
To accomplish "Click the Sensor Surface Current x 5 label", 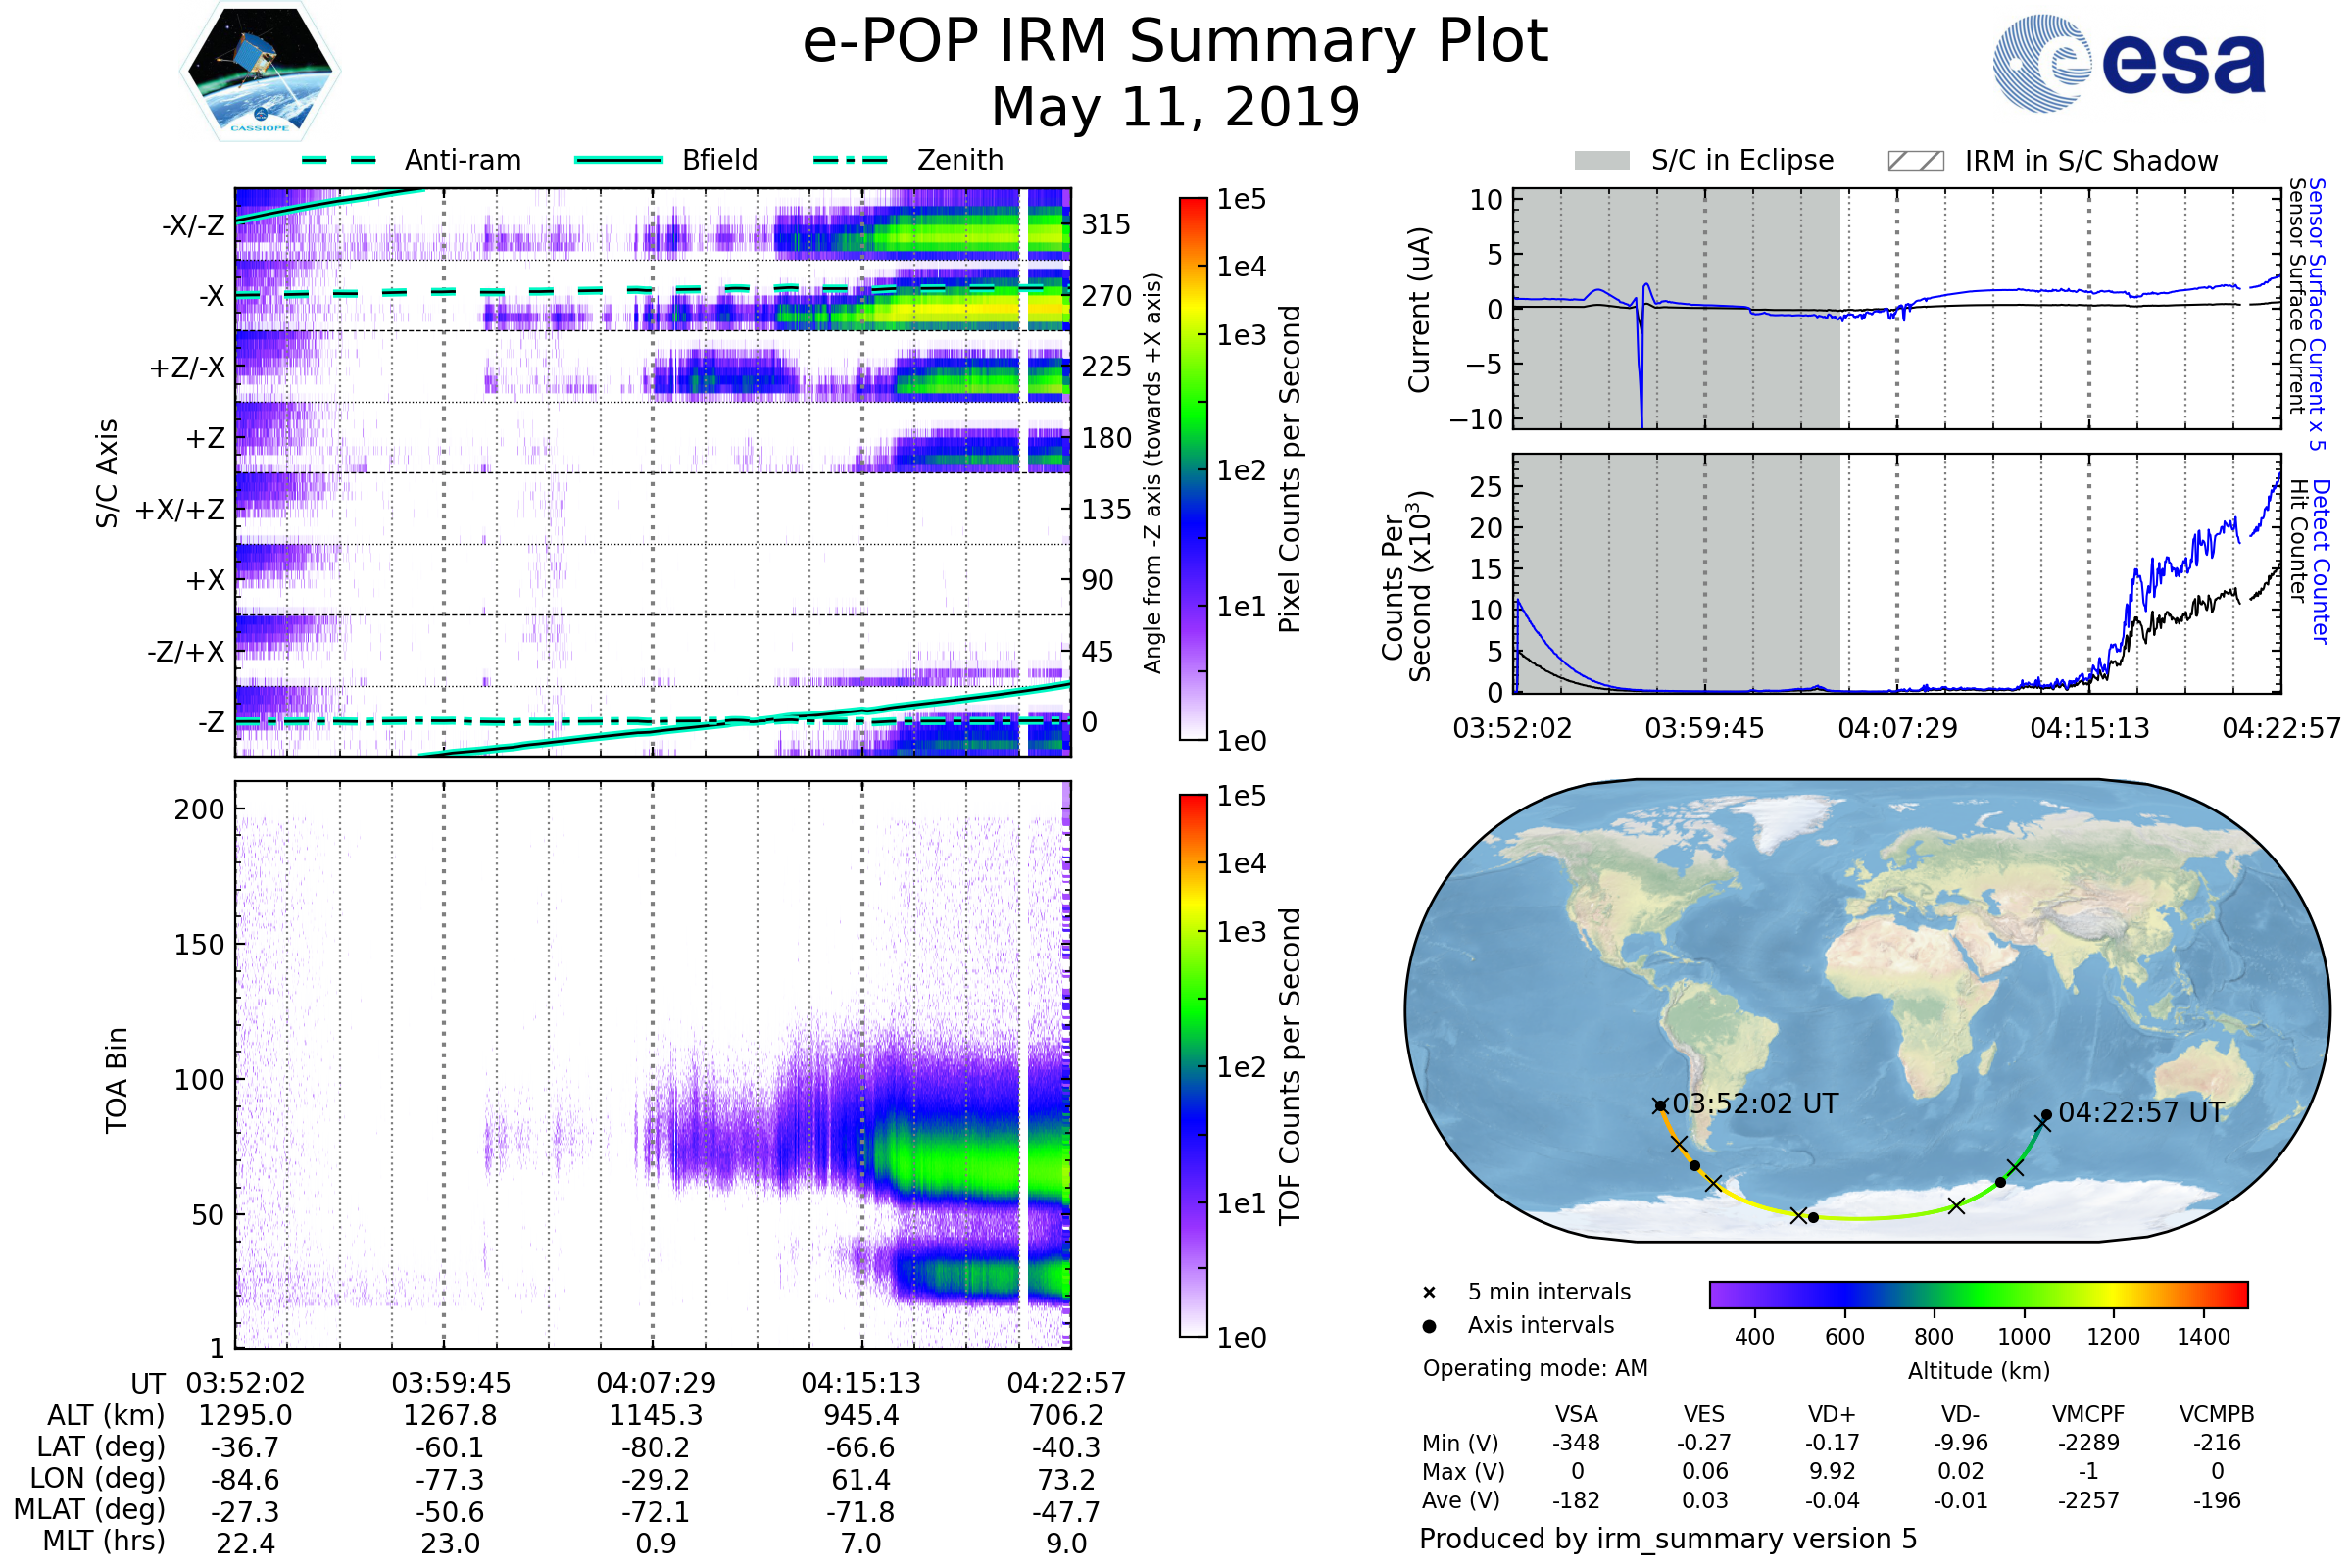I will coord(2317,313).
